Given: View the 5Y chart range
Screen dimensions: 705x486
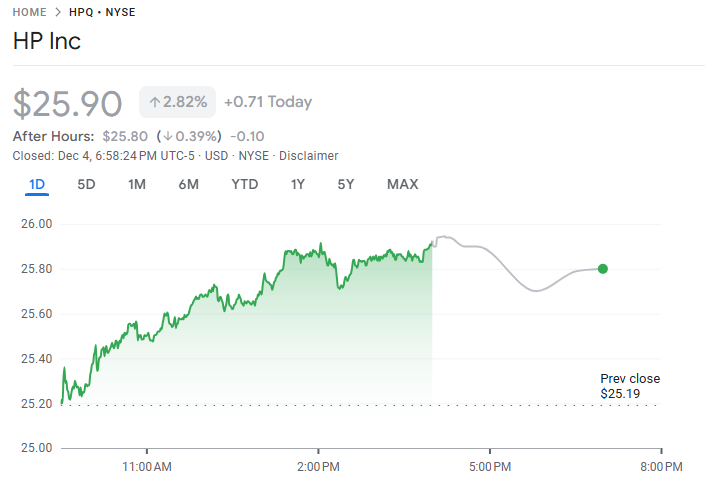Looking at the screenshot, I should [x=346, y=184].
